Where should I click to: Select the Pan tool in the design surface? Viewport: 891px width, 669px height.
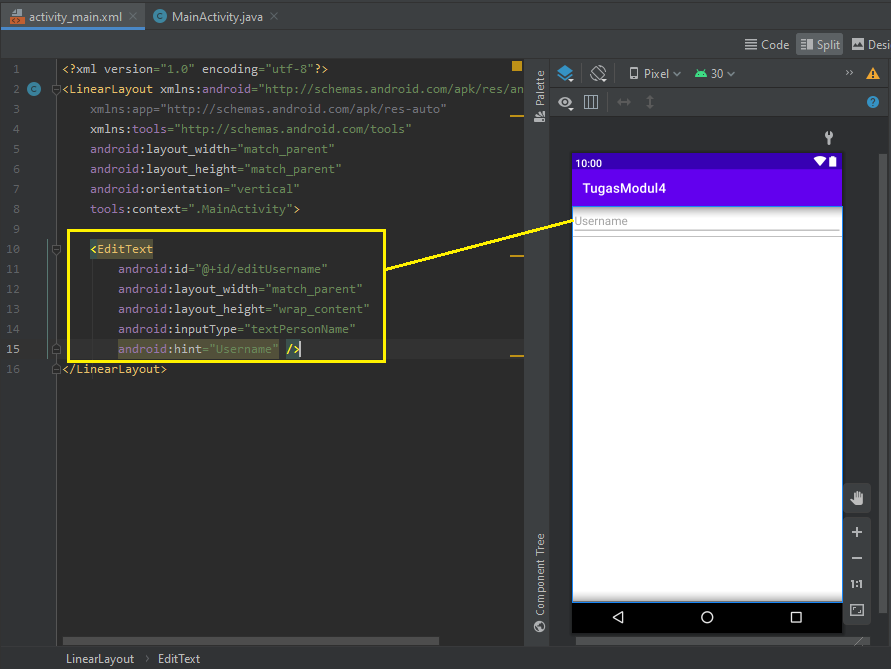pyautogui.click(x=856, y=497)
